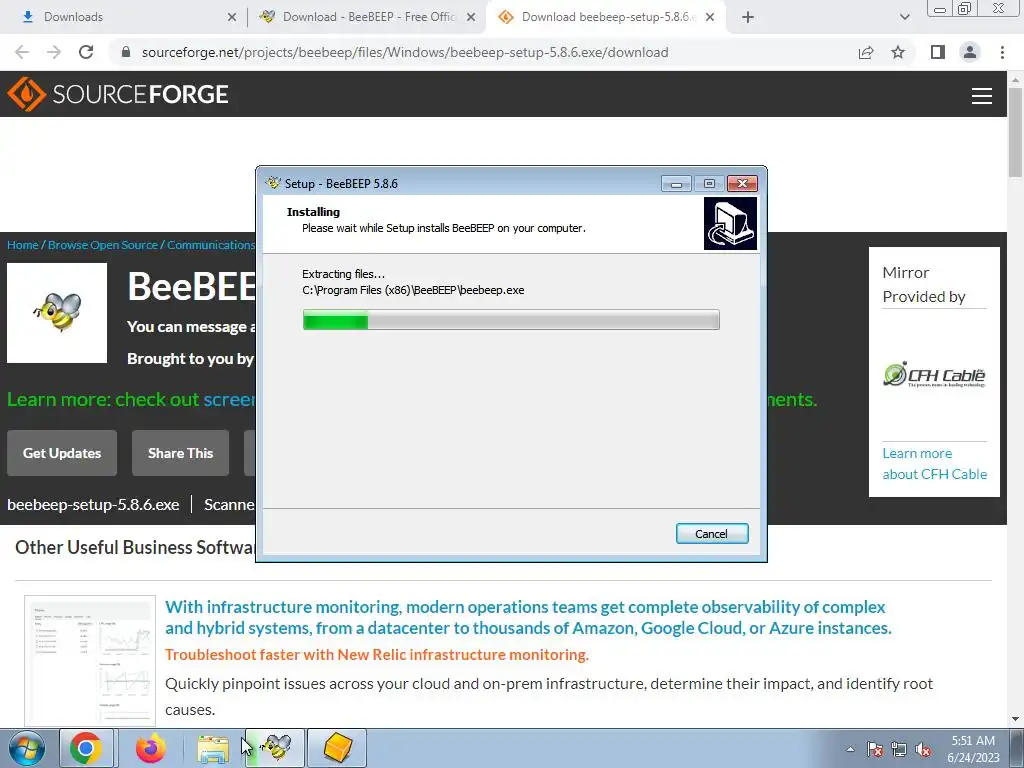Bookmark this page with the star icon
Image resolution: width=1024 pixels, height=768 pixels.
(898, 52)
